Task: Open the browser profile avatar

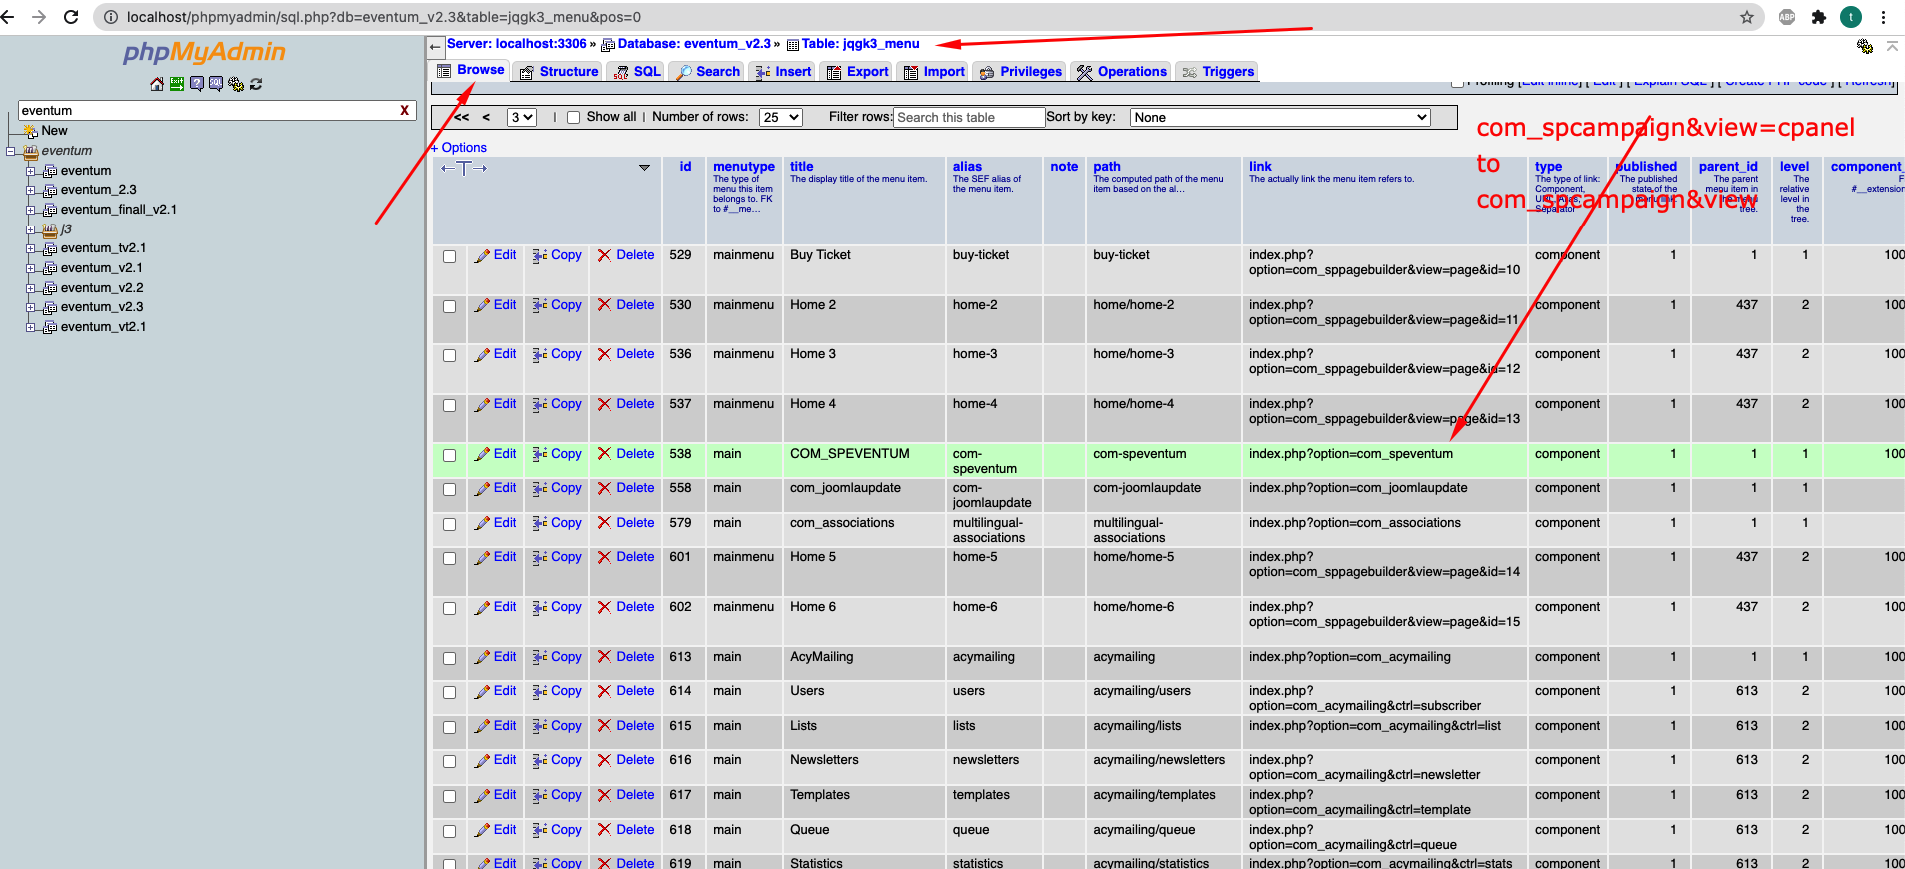Action: click(1851, 17)
